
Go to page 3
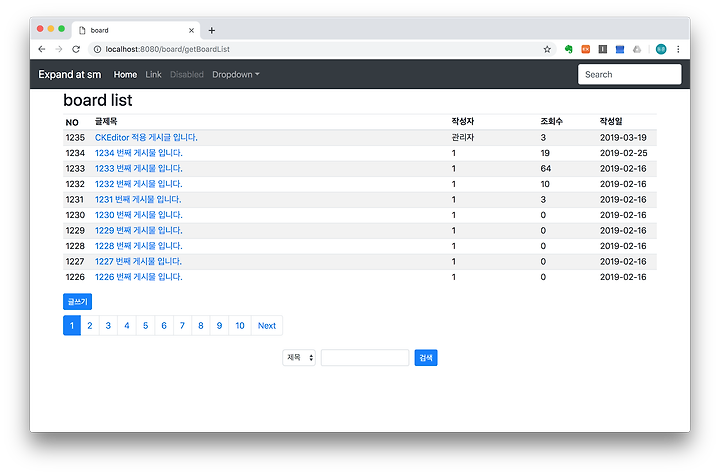[x=108, y=326]
